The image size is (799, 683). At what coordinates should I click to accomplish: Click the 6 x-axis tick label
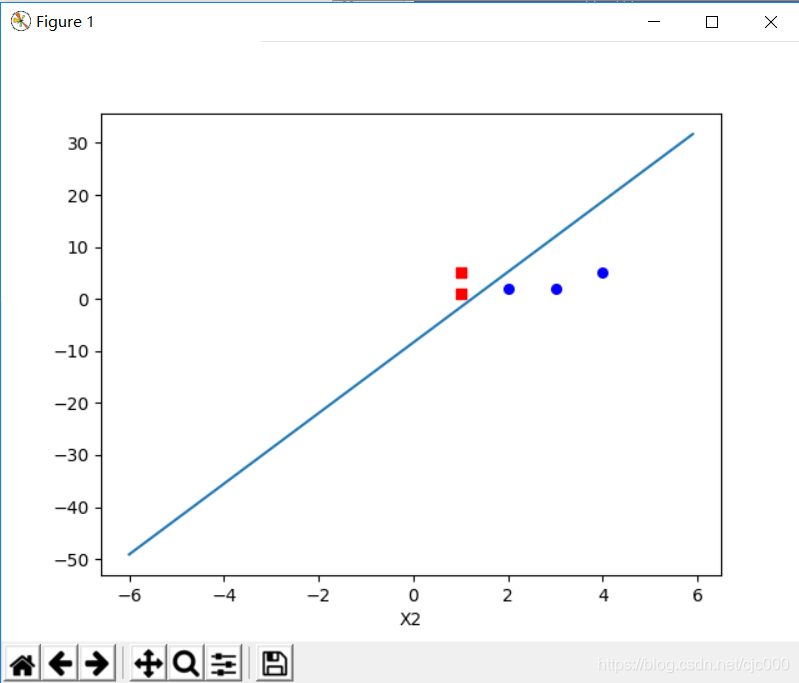(698, 595)
